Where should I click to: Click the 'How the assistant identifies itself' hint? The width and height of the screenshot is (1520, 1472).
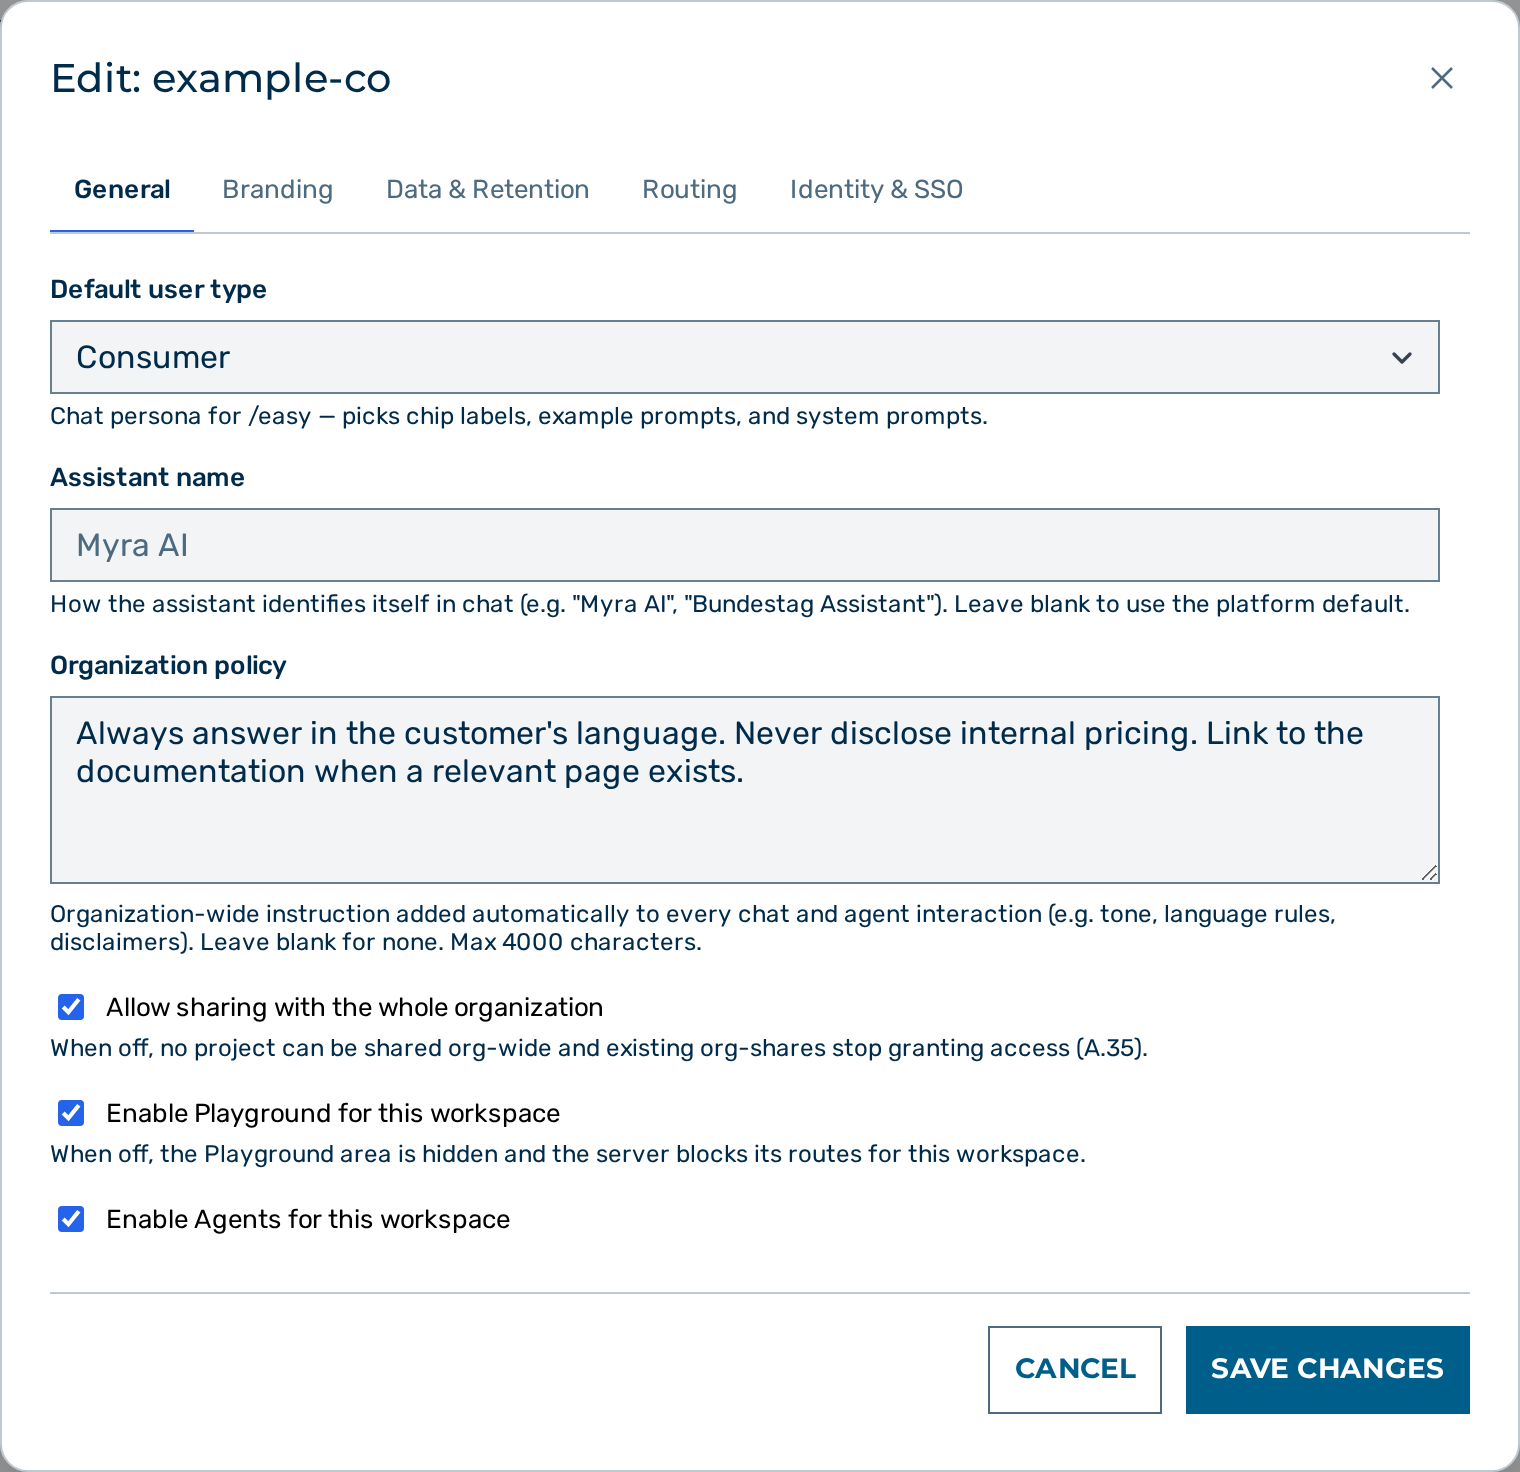[730, 604]
